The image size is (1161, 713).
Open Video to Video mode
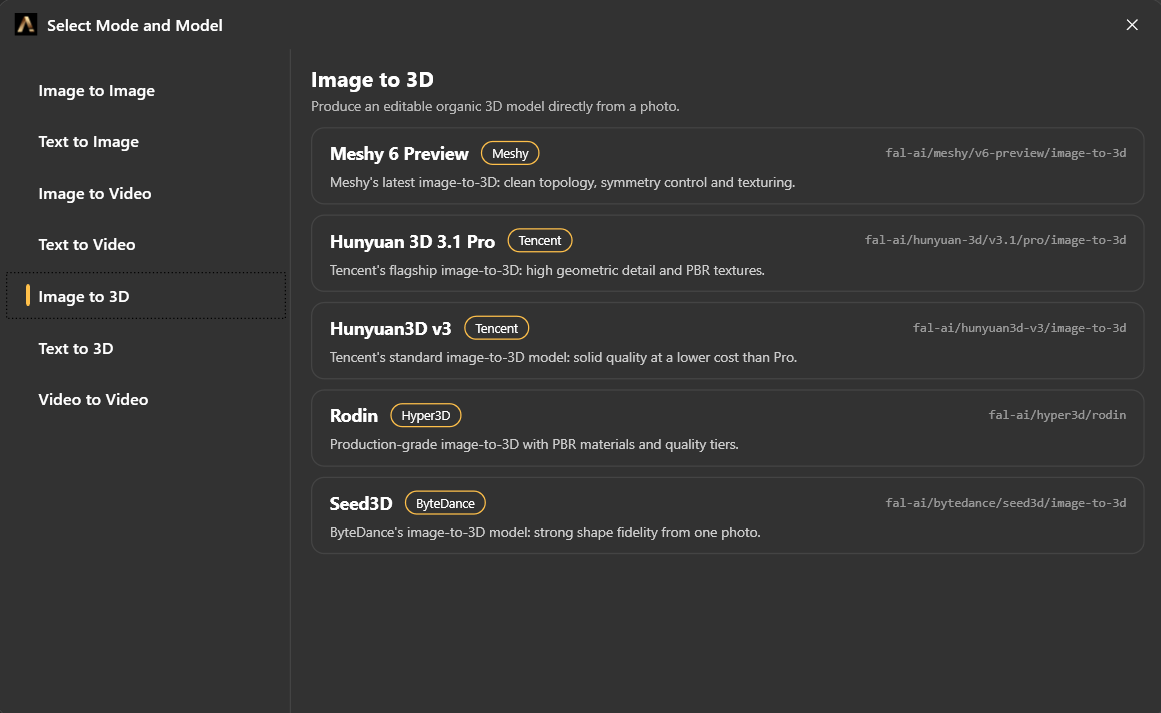click(x=146, y=399)
